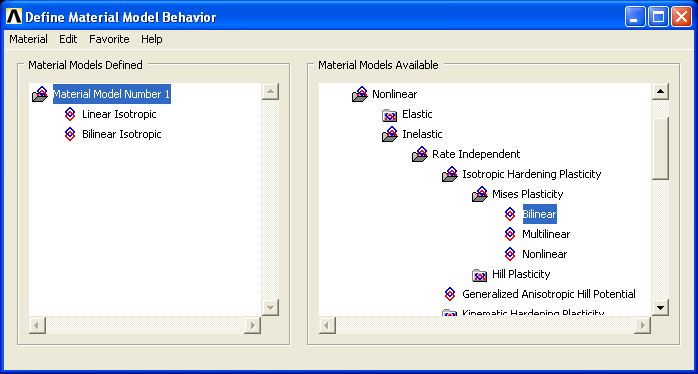Collapse Isotropic Hardening Plasticity folder icon
Viewport: 698px width, 374px height.
tap(450, 174)
